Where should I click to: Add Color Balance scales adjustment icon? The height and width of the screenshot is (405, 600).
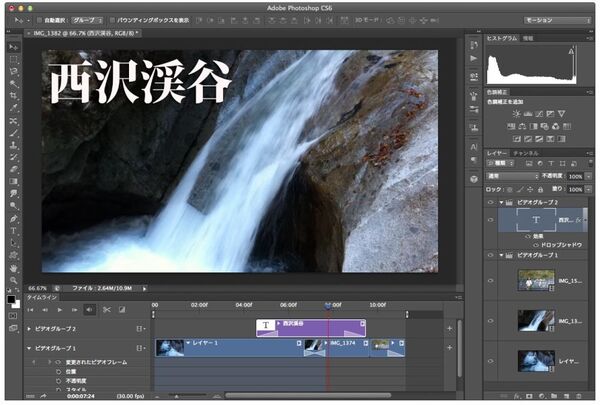click(522, 126)
